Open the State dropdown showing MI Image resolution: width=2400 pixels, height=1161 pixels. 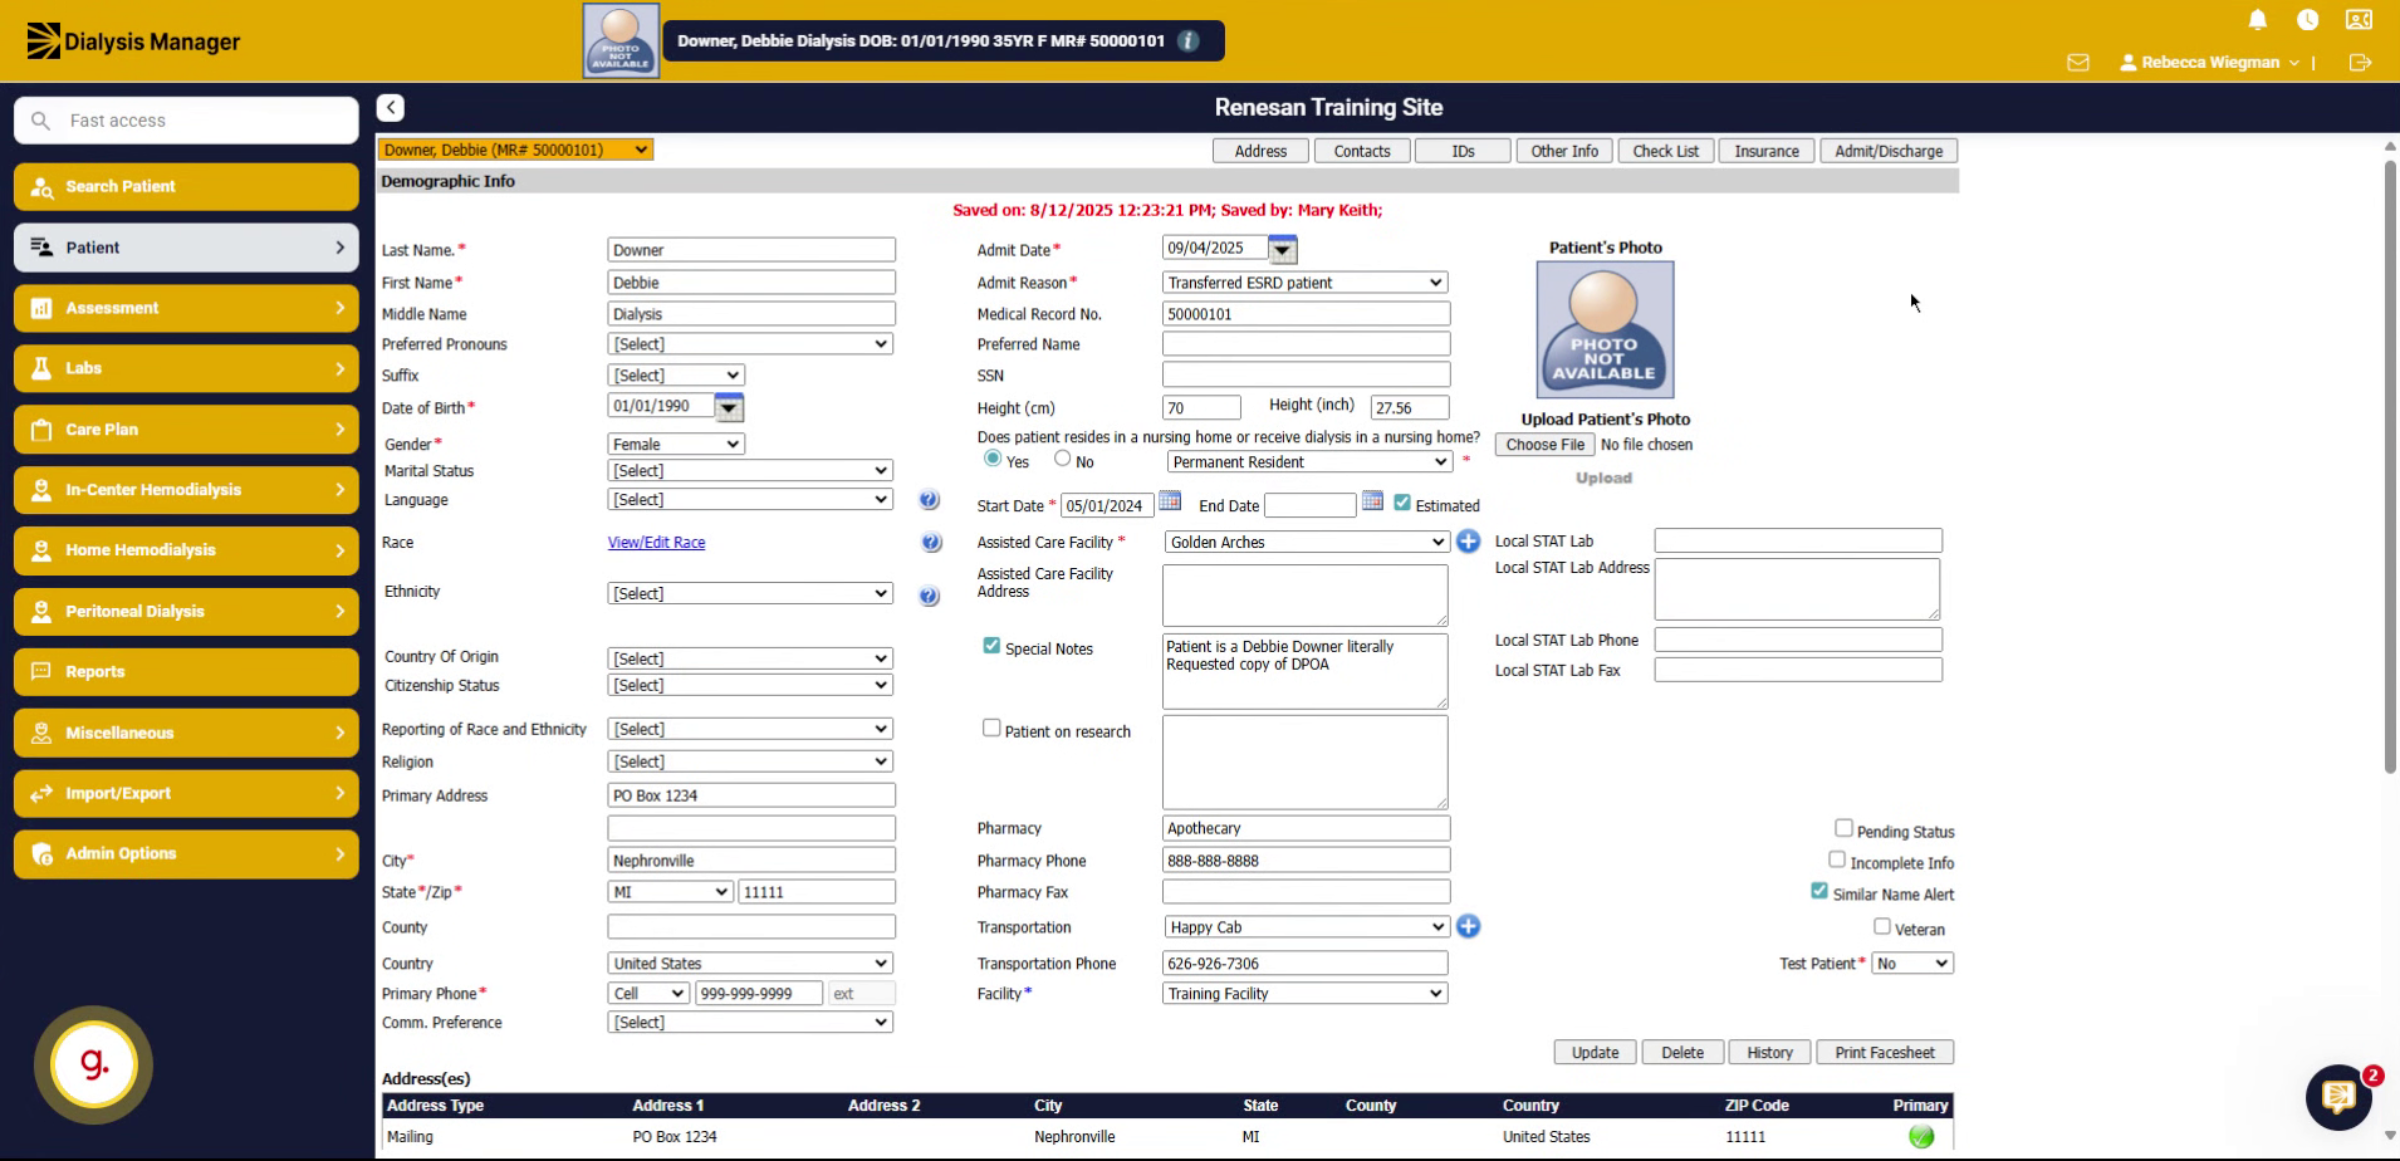(x=670, y=892)
